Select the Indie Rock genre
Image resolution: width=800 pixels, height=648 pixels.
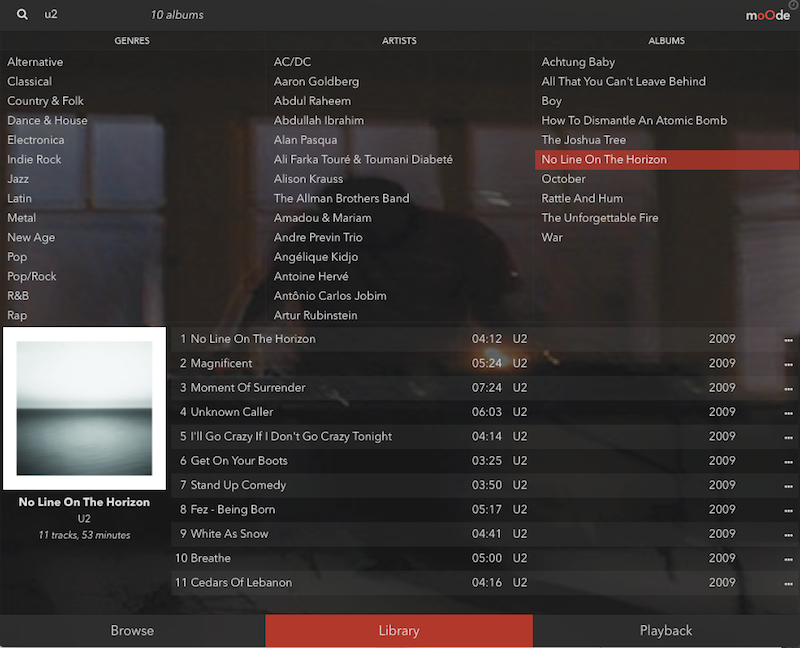(34, 159)
